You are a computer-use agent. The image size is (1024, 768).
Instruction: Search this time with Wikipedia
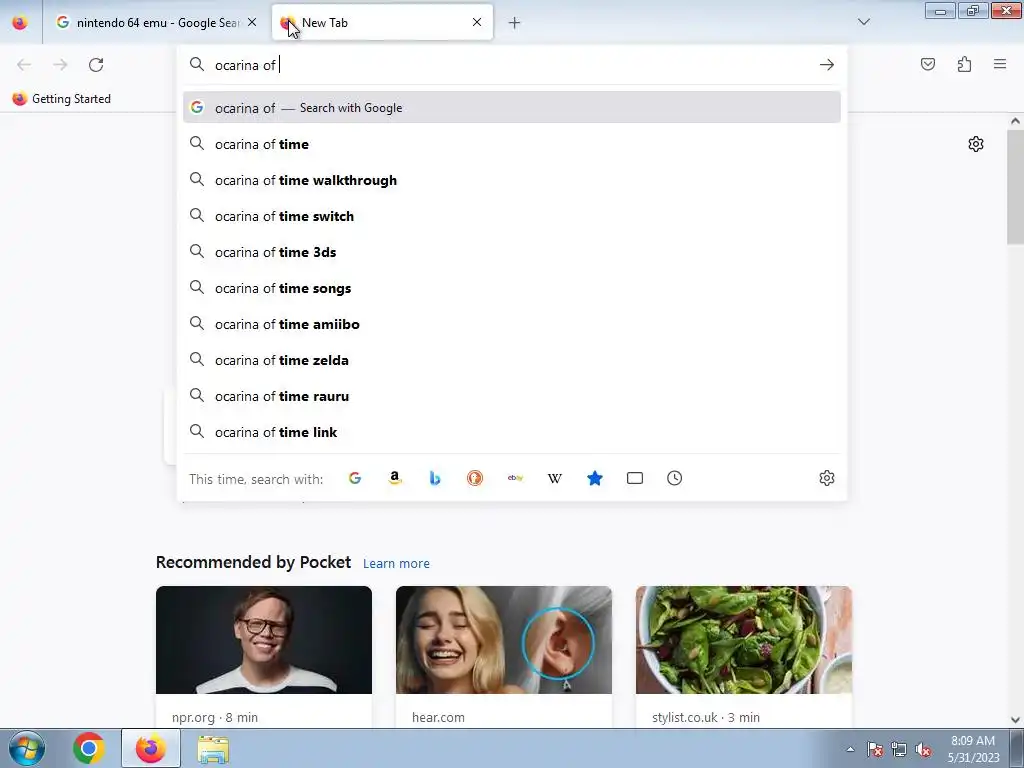(554, 478)
